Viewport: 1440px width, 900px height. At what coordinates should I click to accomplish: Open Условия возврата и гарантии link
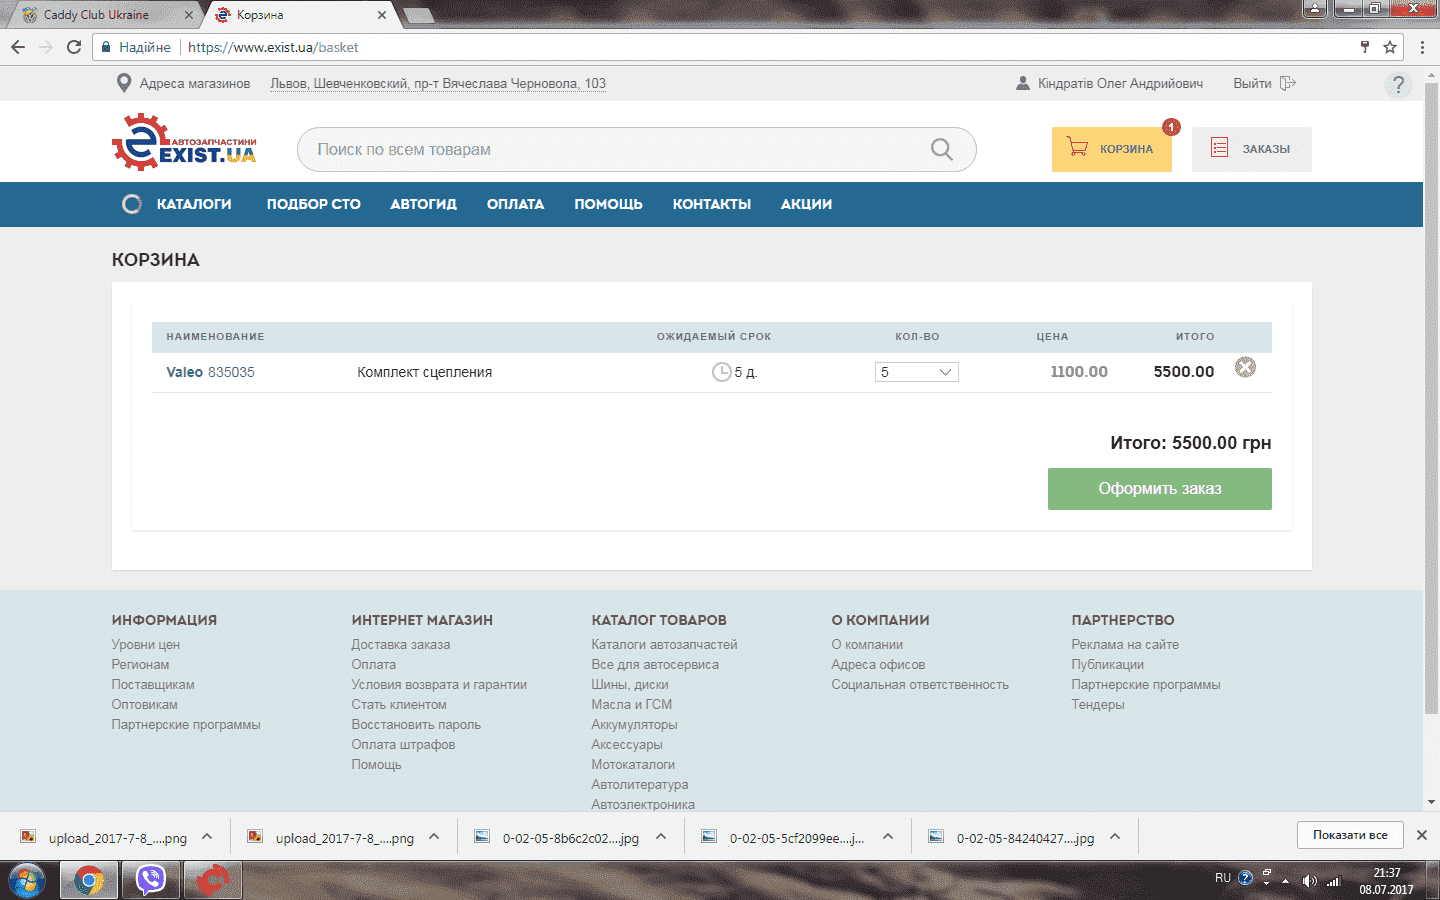click(439, 685)
